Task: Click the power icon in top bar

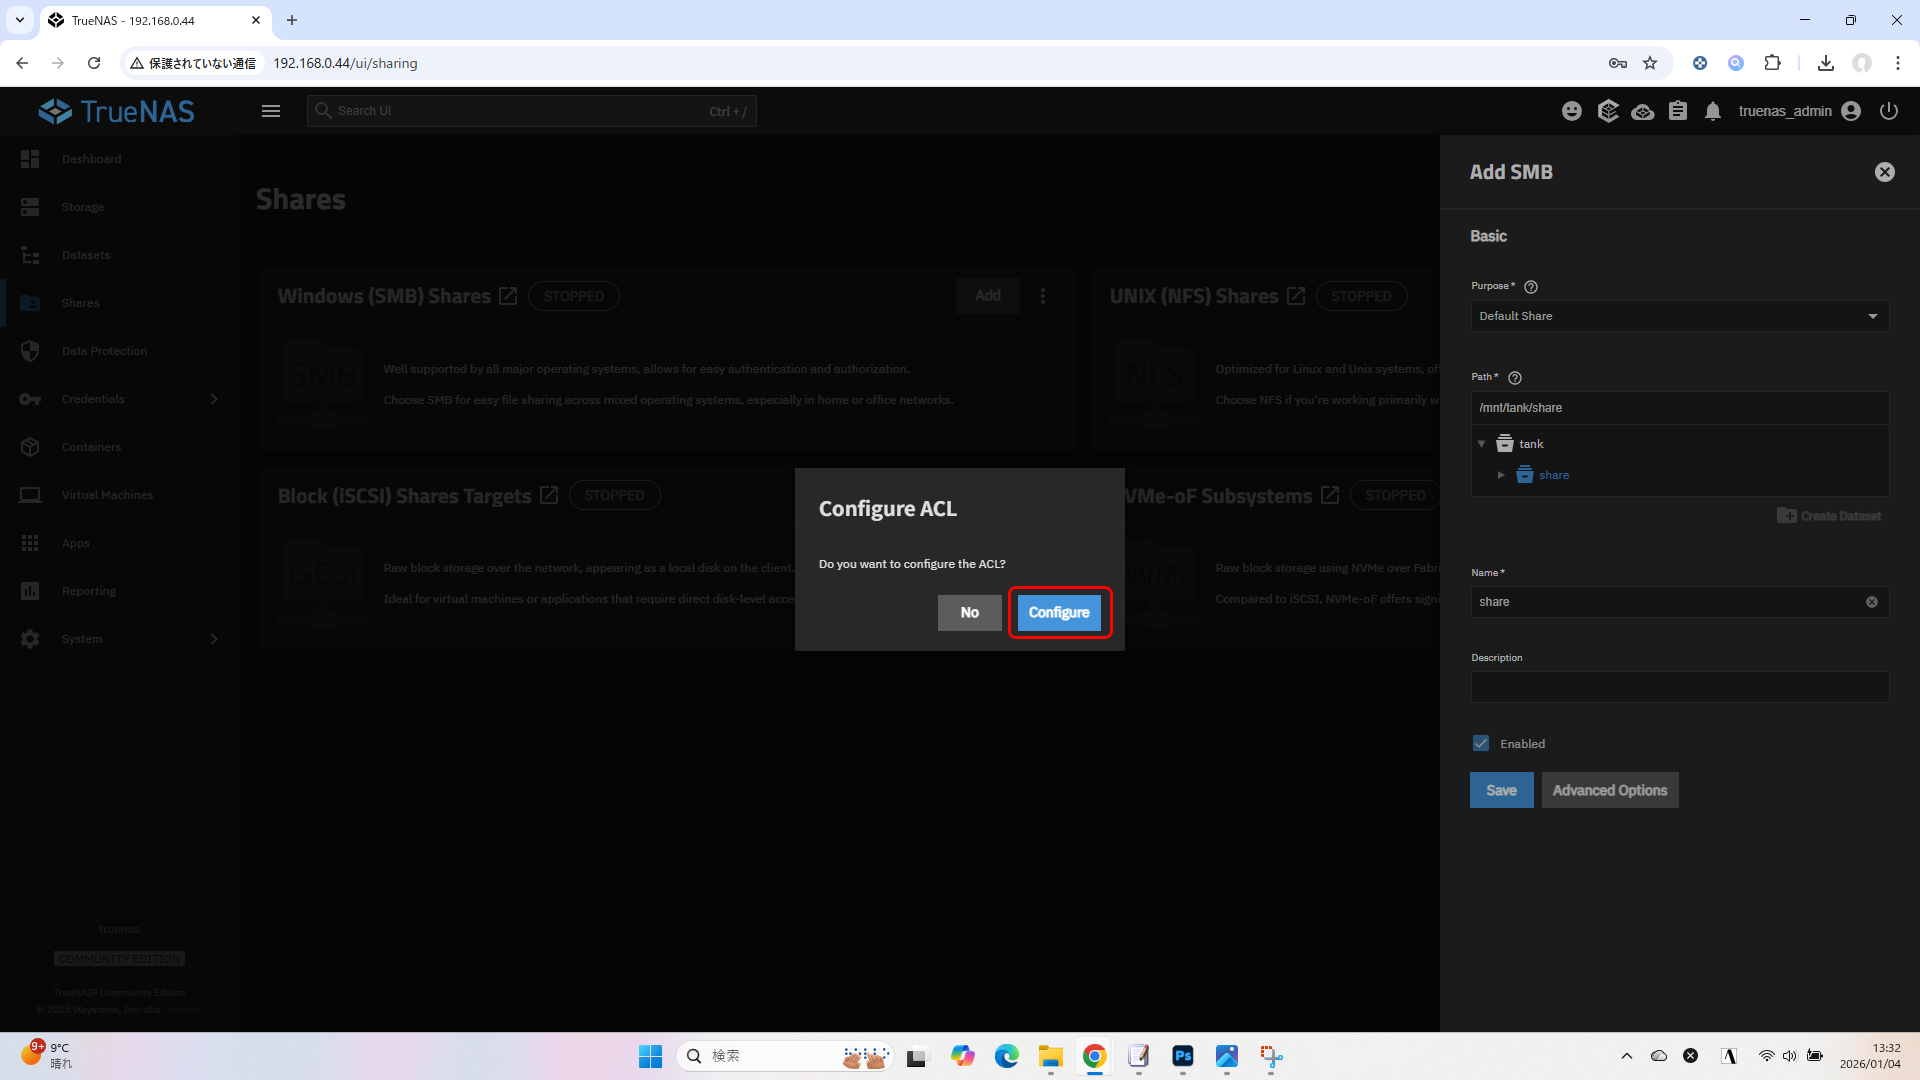Action: tap(1888, 111)
